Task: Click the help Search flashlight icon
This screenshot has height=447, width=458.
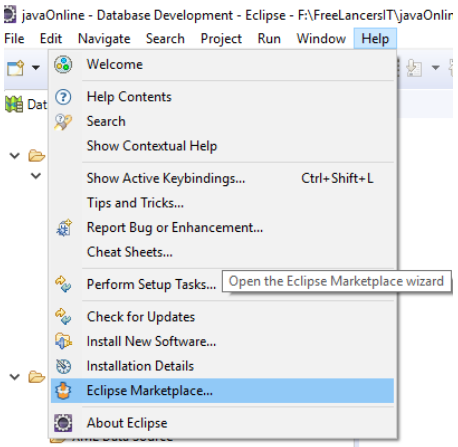Action: [63, 122]
